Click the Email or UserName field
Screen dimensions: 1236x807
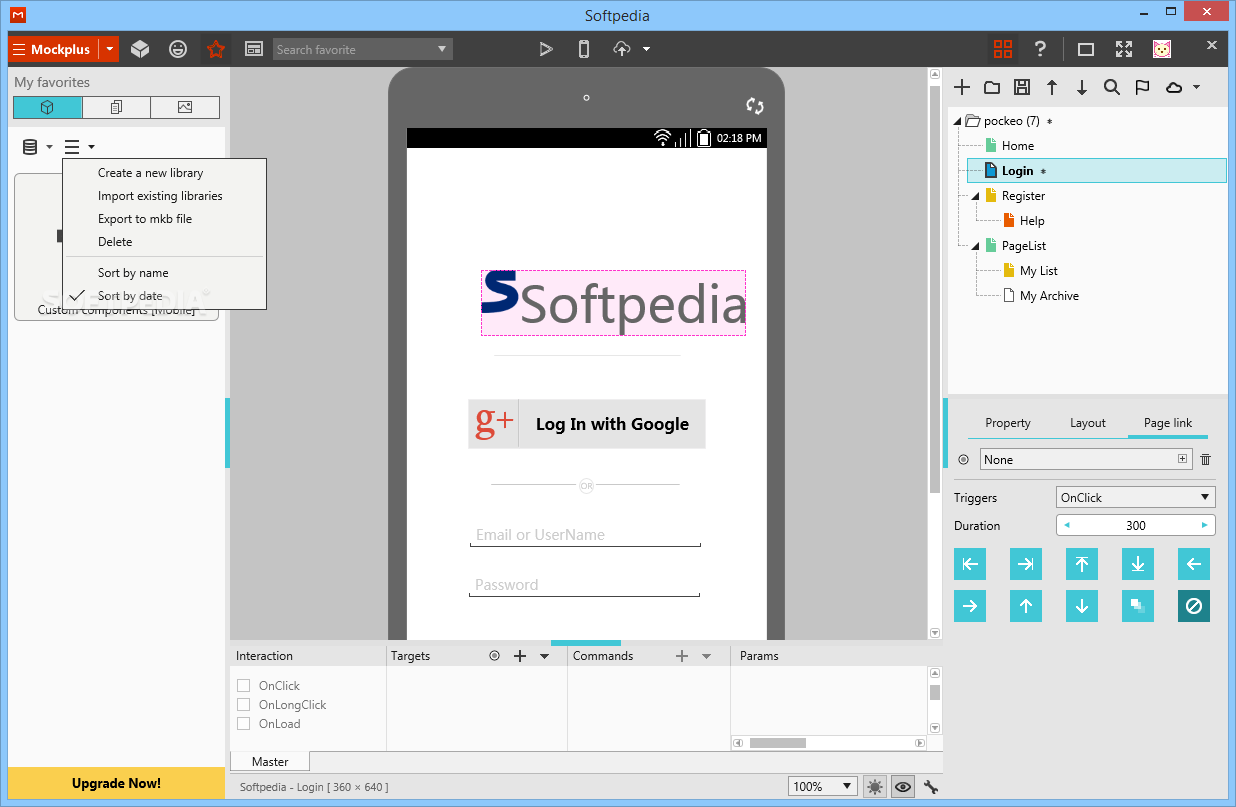pos(585,535)
